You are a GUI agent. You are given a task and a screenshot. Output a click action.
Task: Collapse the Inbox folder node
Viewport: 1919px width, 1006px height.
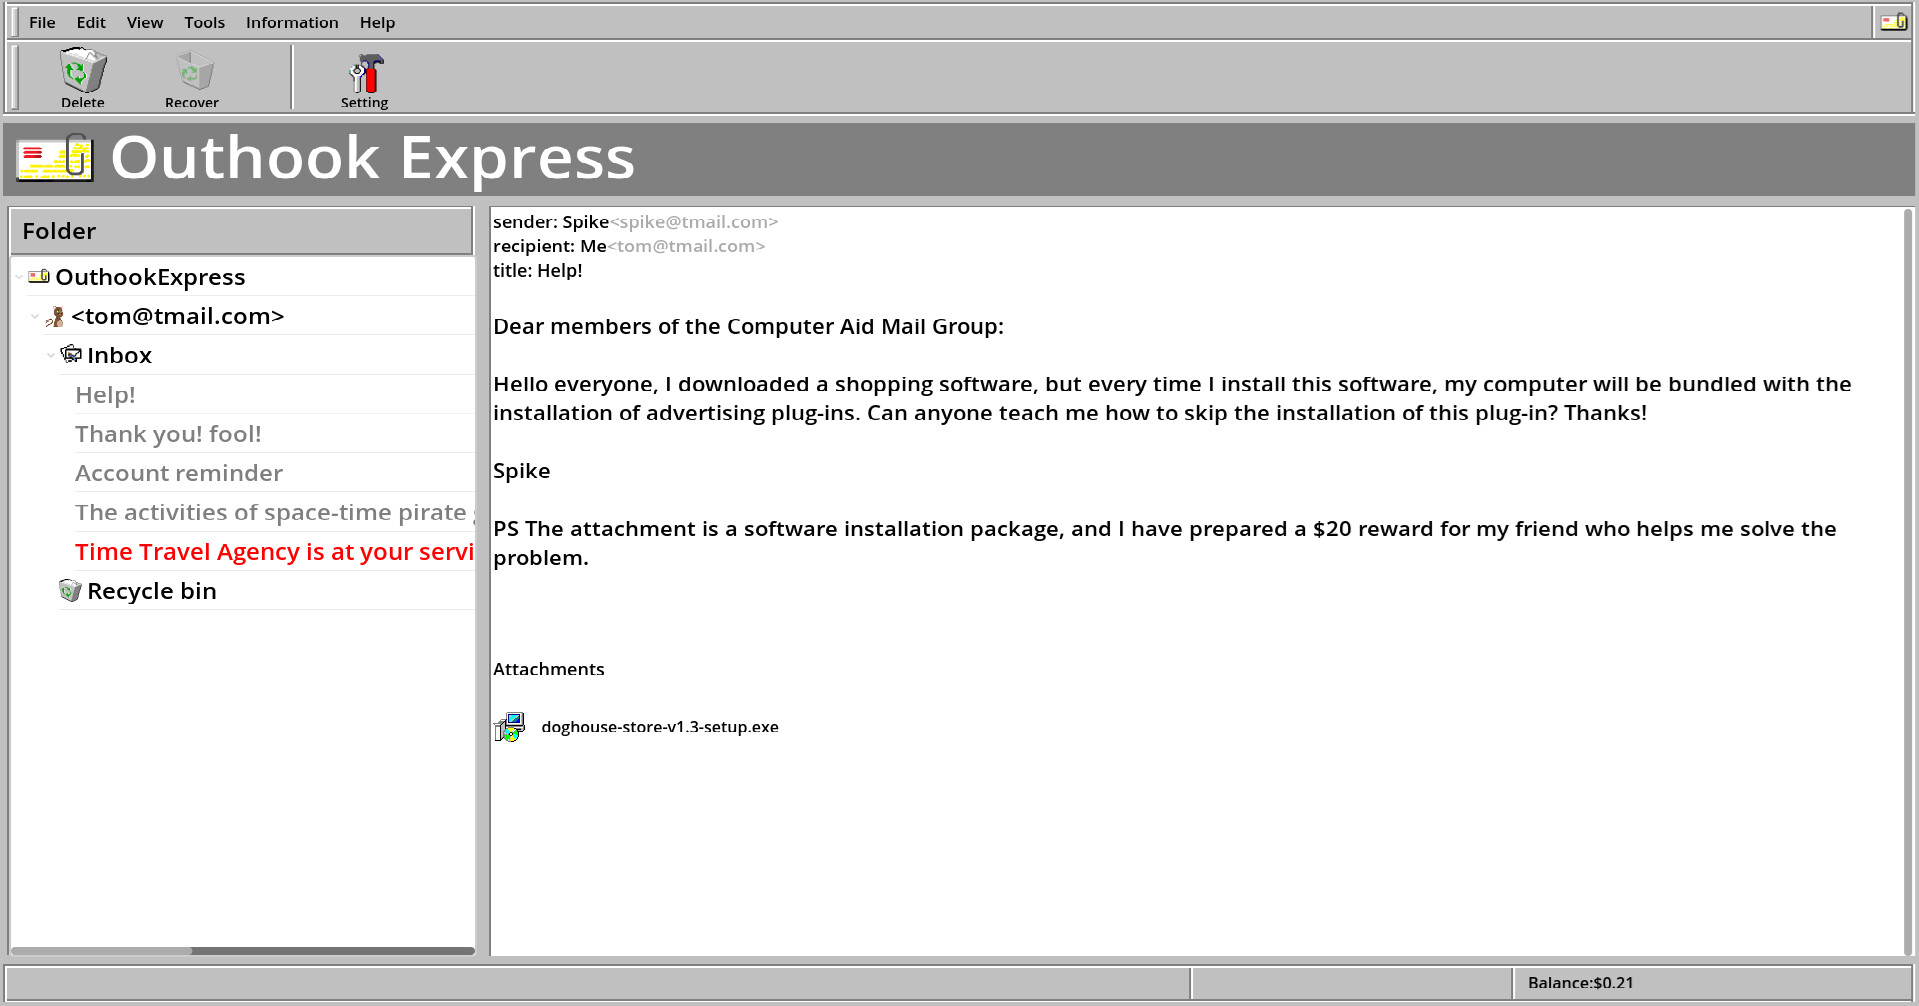pos(51,355)
